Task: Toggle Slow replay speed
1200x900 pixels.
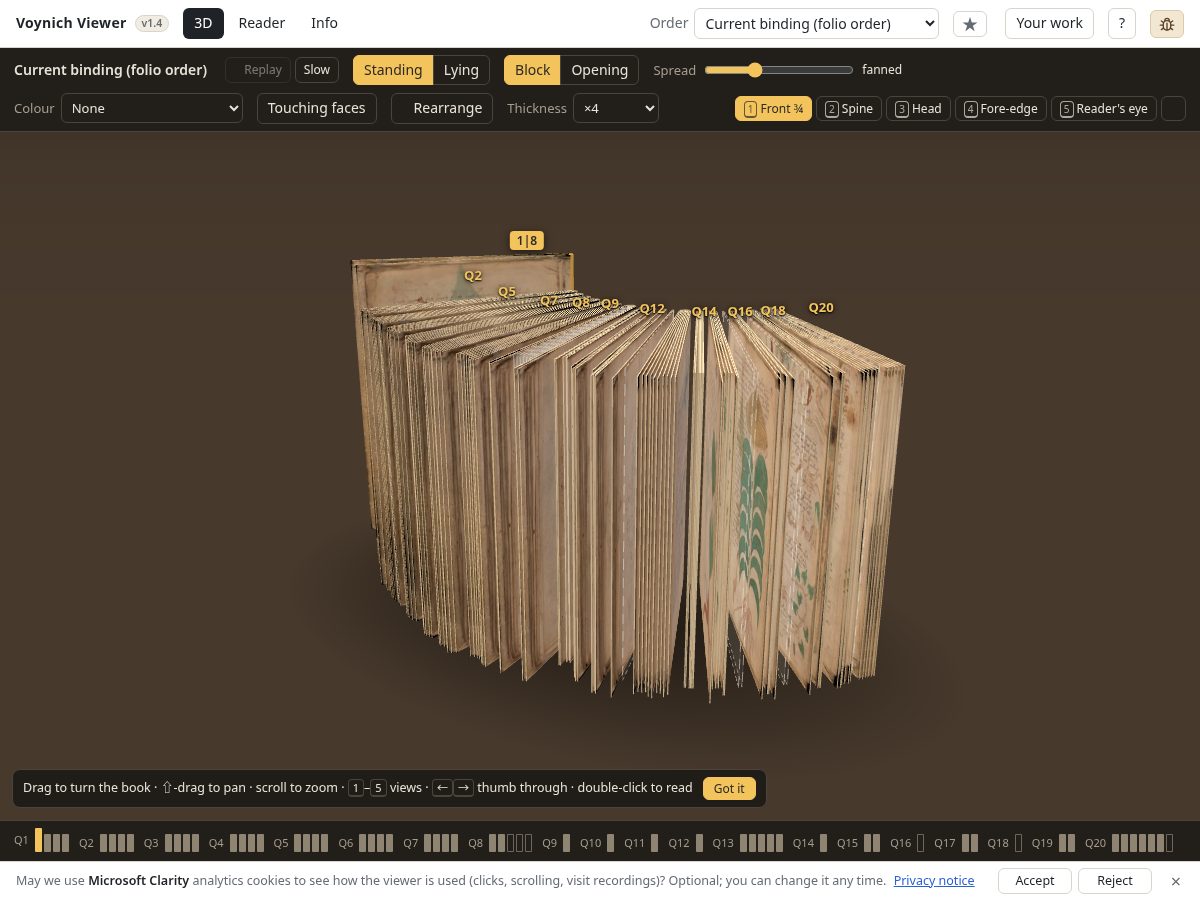Action: pos(317,70)
